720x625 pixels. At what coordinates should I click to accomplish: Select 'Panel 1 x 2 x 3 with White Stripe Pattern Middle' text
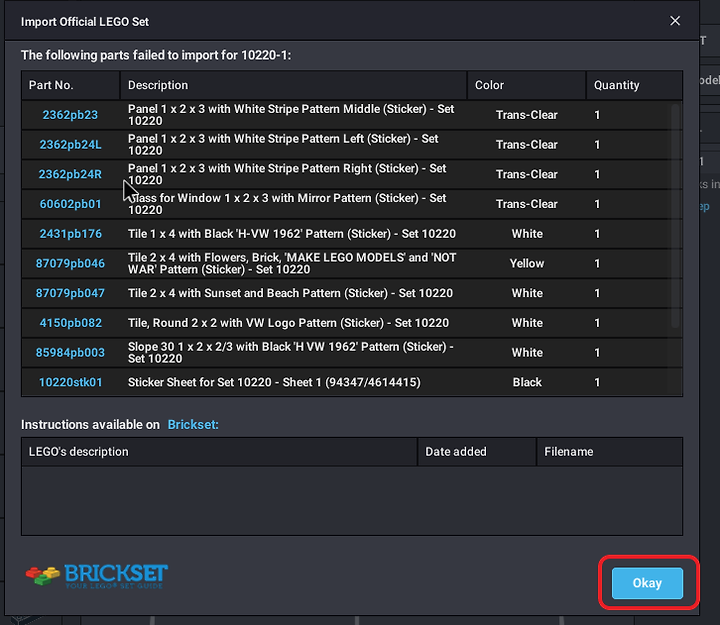coord(291,115)
